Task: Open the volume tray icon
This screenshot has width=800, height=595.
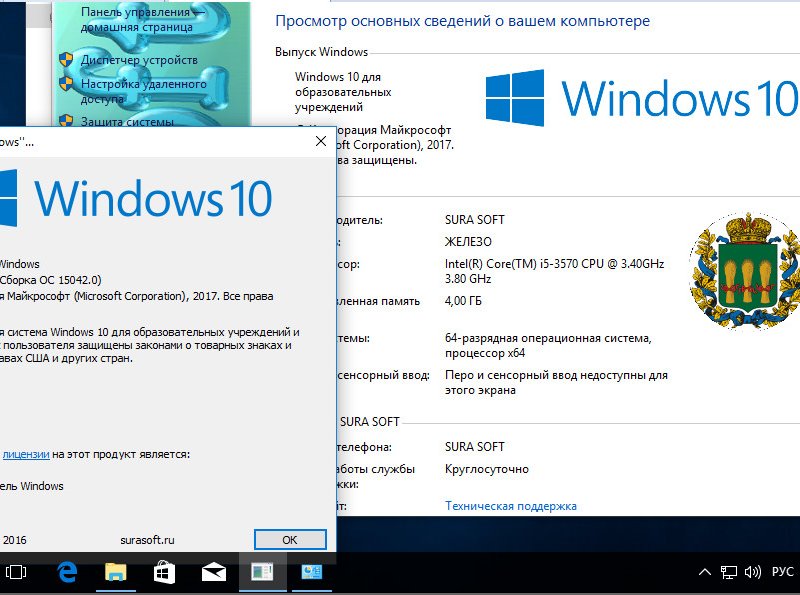Action: 753,572
